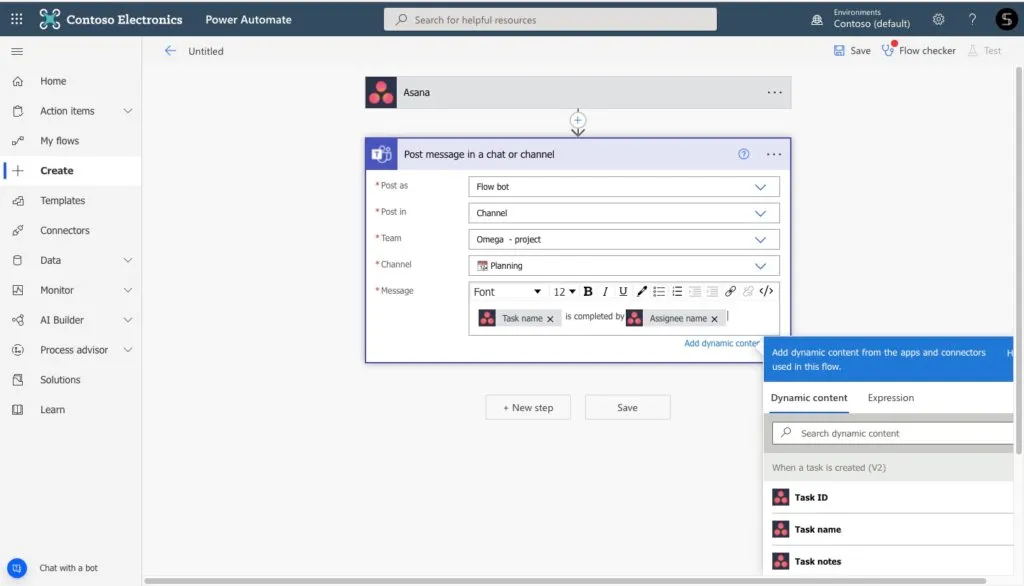Toggle underline formatting in the message editor
Screen dimensions: 1024x586
(x=622, y=291)
